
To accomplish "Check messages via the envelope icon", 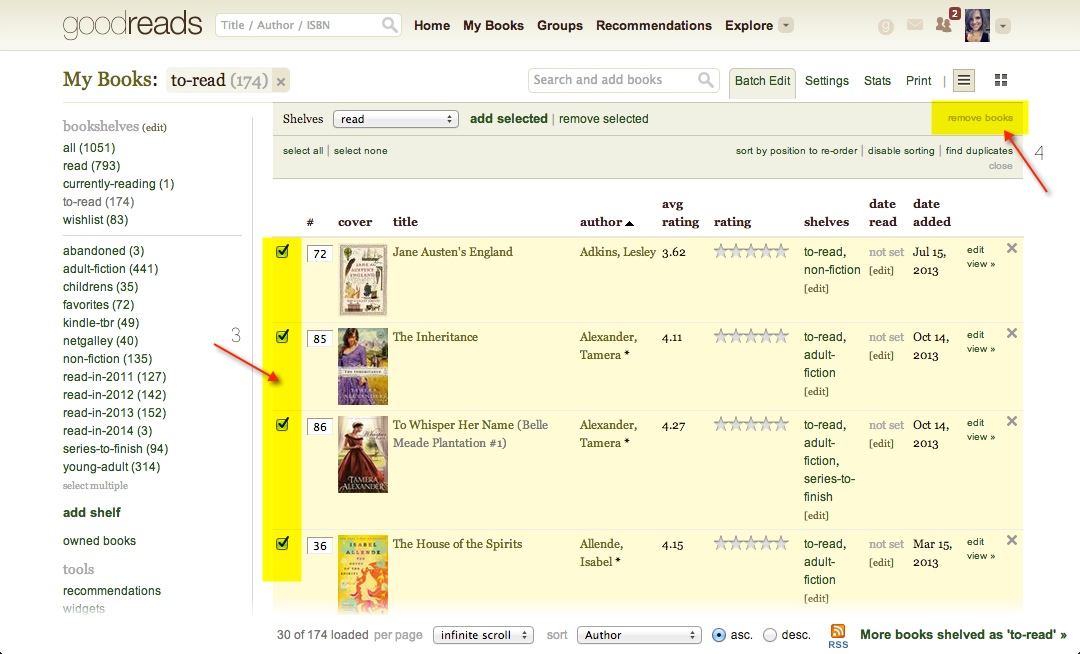I will pyautogui.click(x=914, y=25).
